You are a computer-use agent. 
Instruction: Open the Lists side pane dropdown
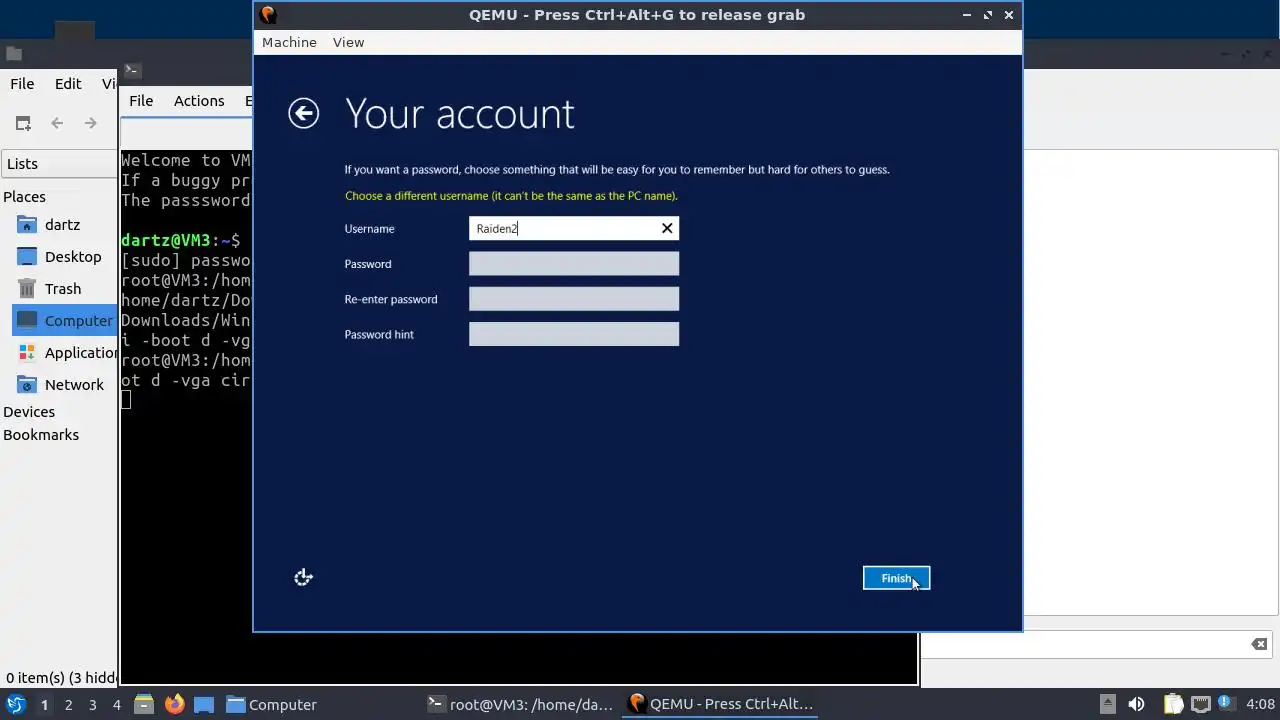tap(59, 164)
